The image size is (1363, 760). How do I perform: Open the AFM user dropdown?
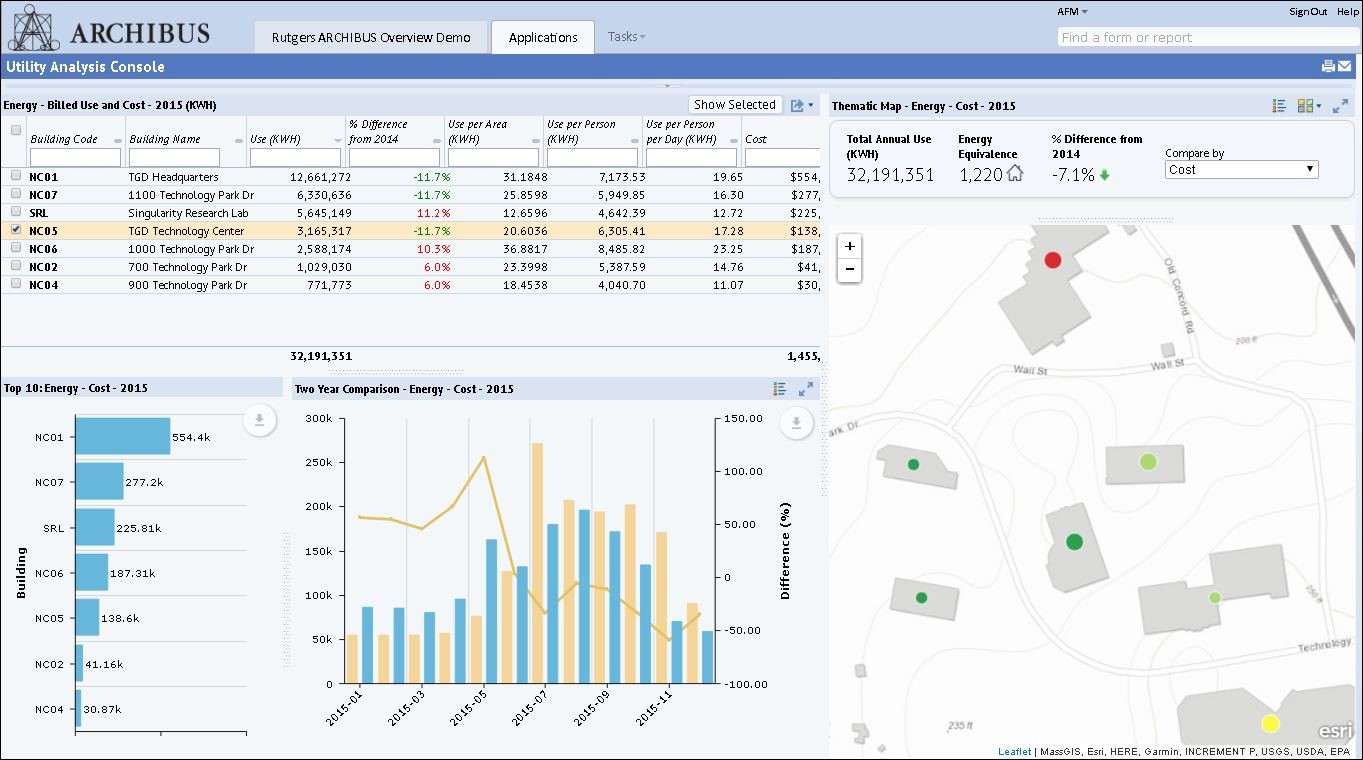coord(1073,12)
